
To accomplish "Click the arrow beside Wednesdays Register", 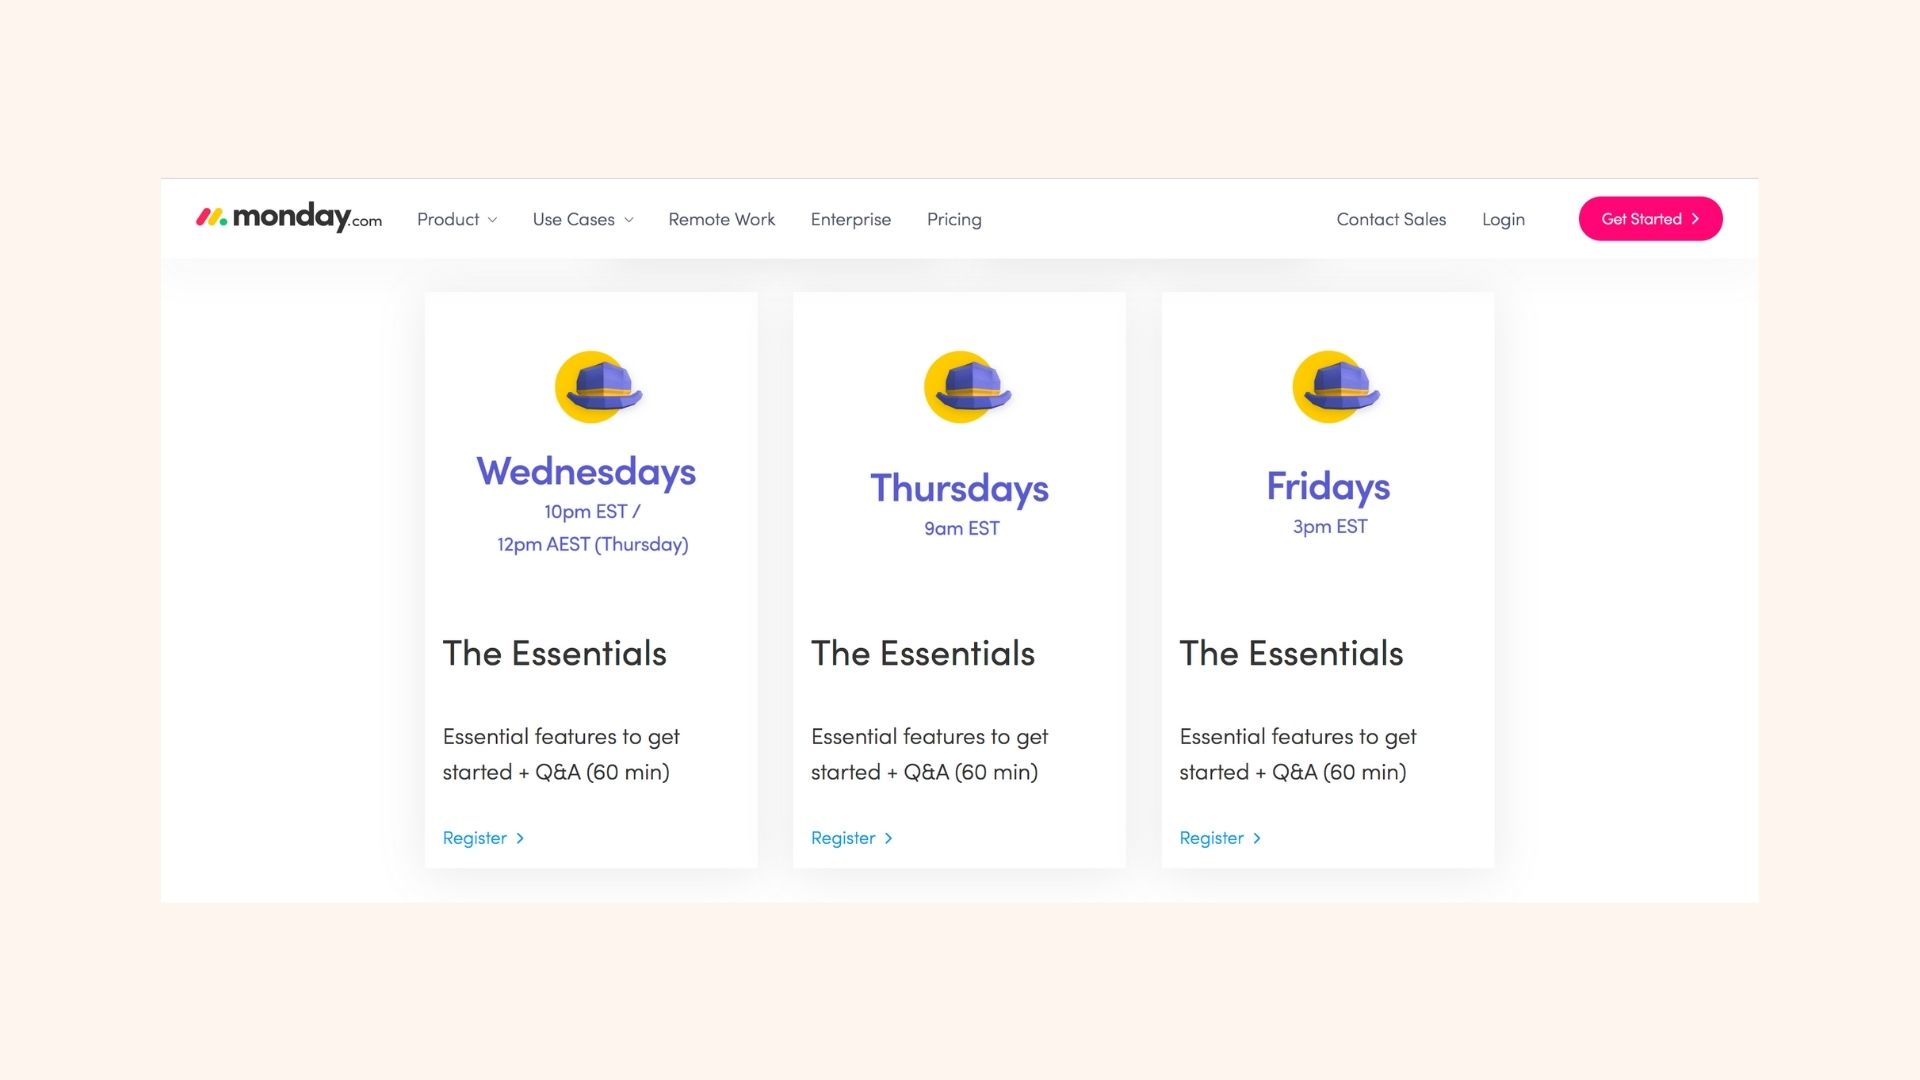I will coord(520,838).
